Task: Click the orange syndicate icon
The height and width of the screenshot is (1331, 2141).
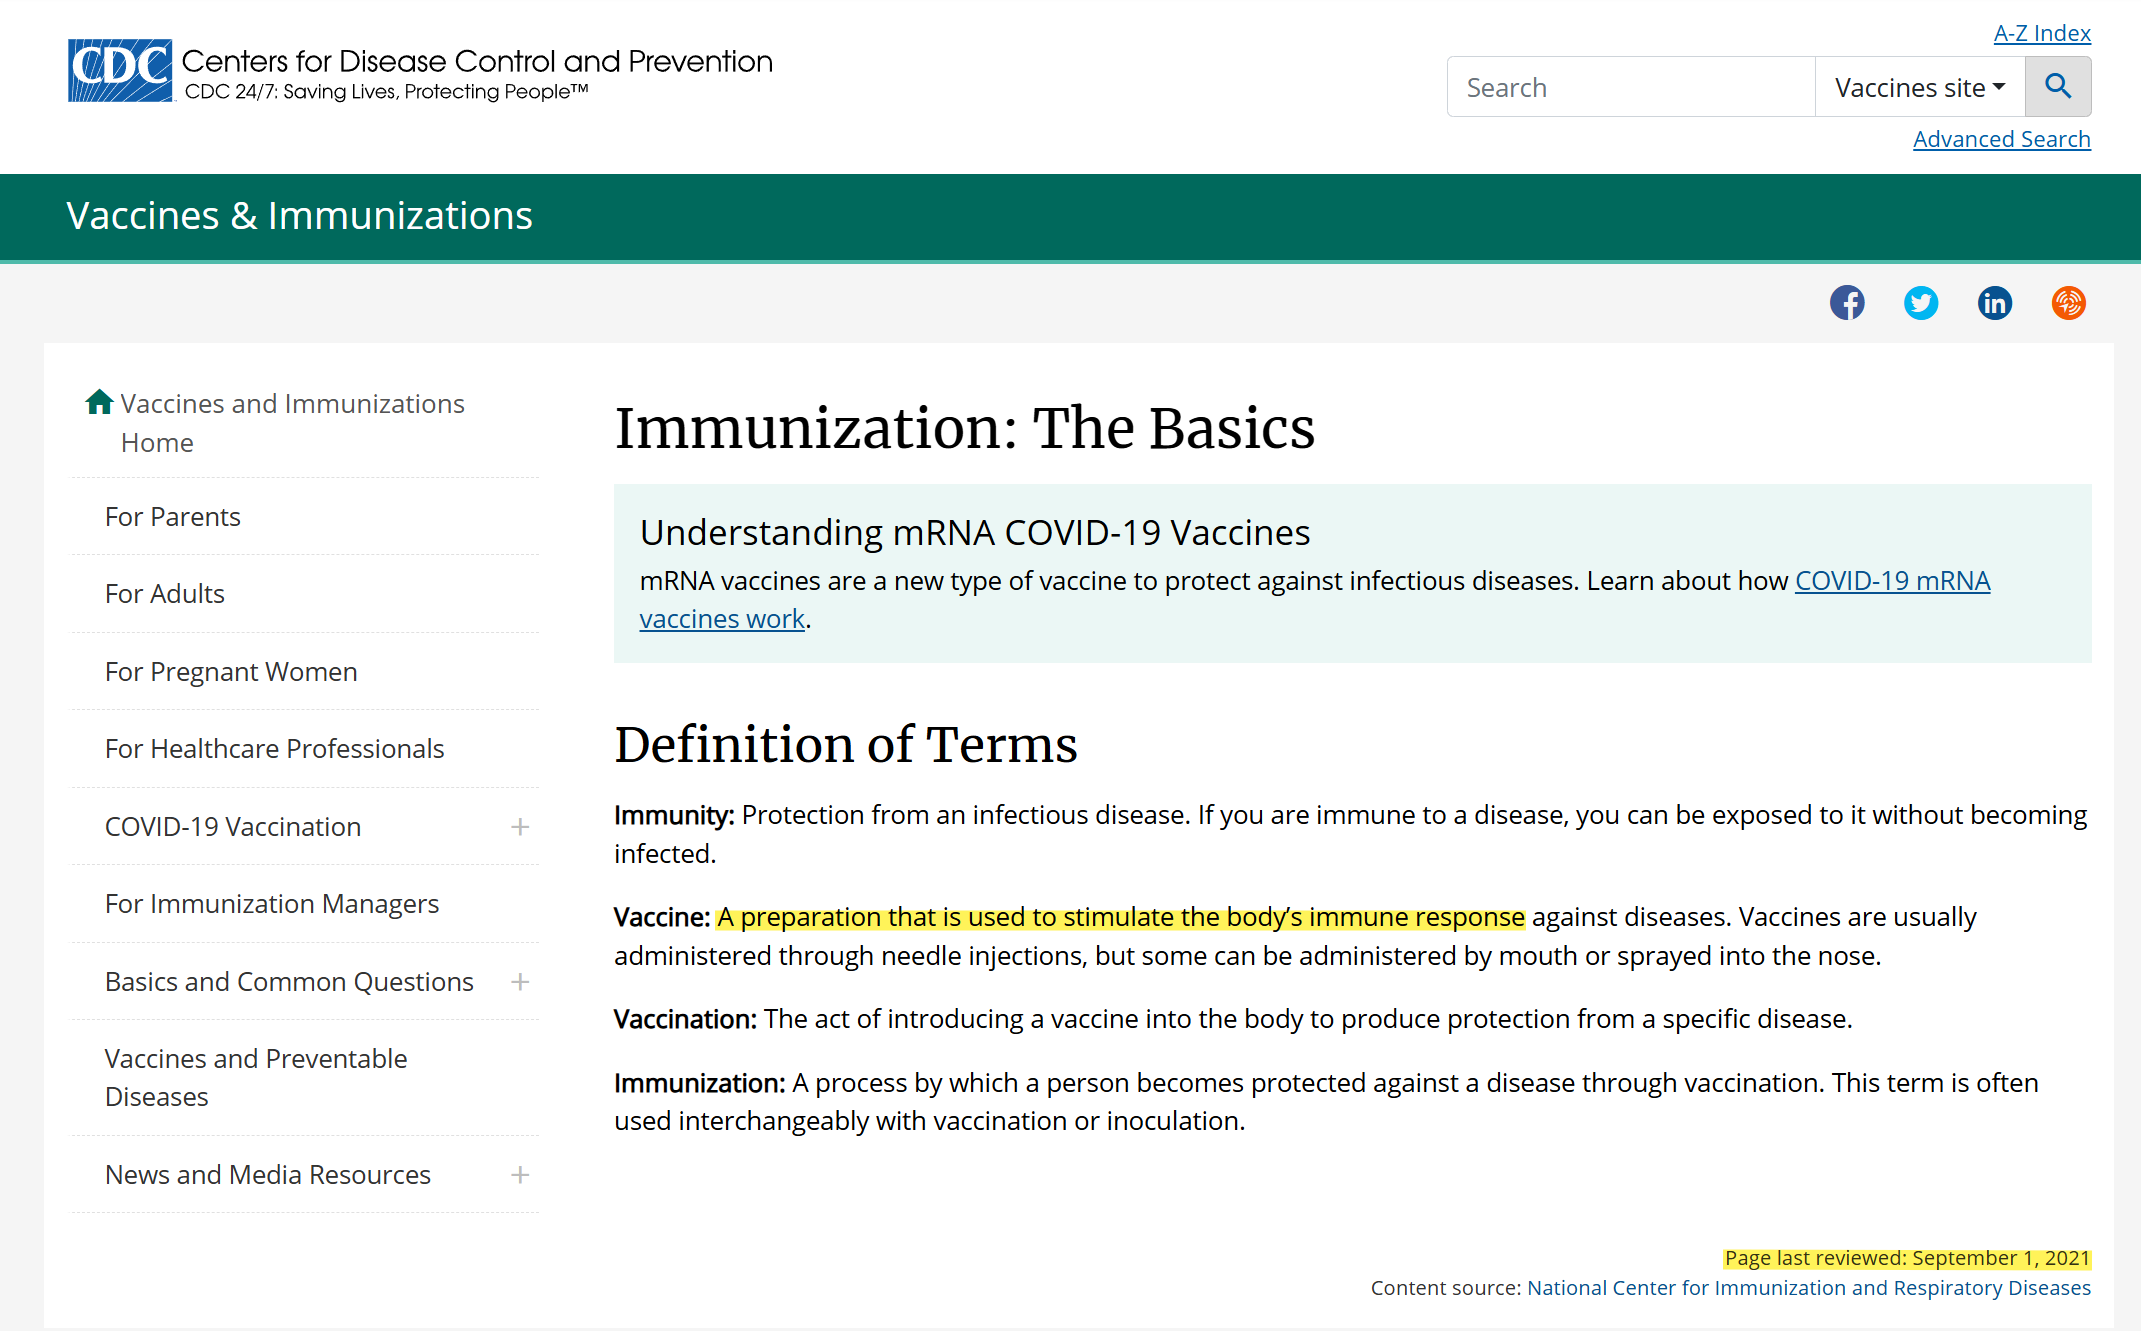Action: (x=2068, y=303)
